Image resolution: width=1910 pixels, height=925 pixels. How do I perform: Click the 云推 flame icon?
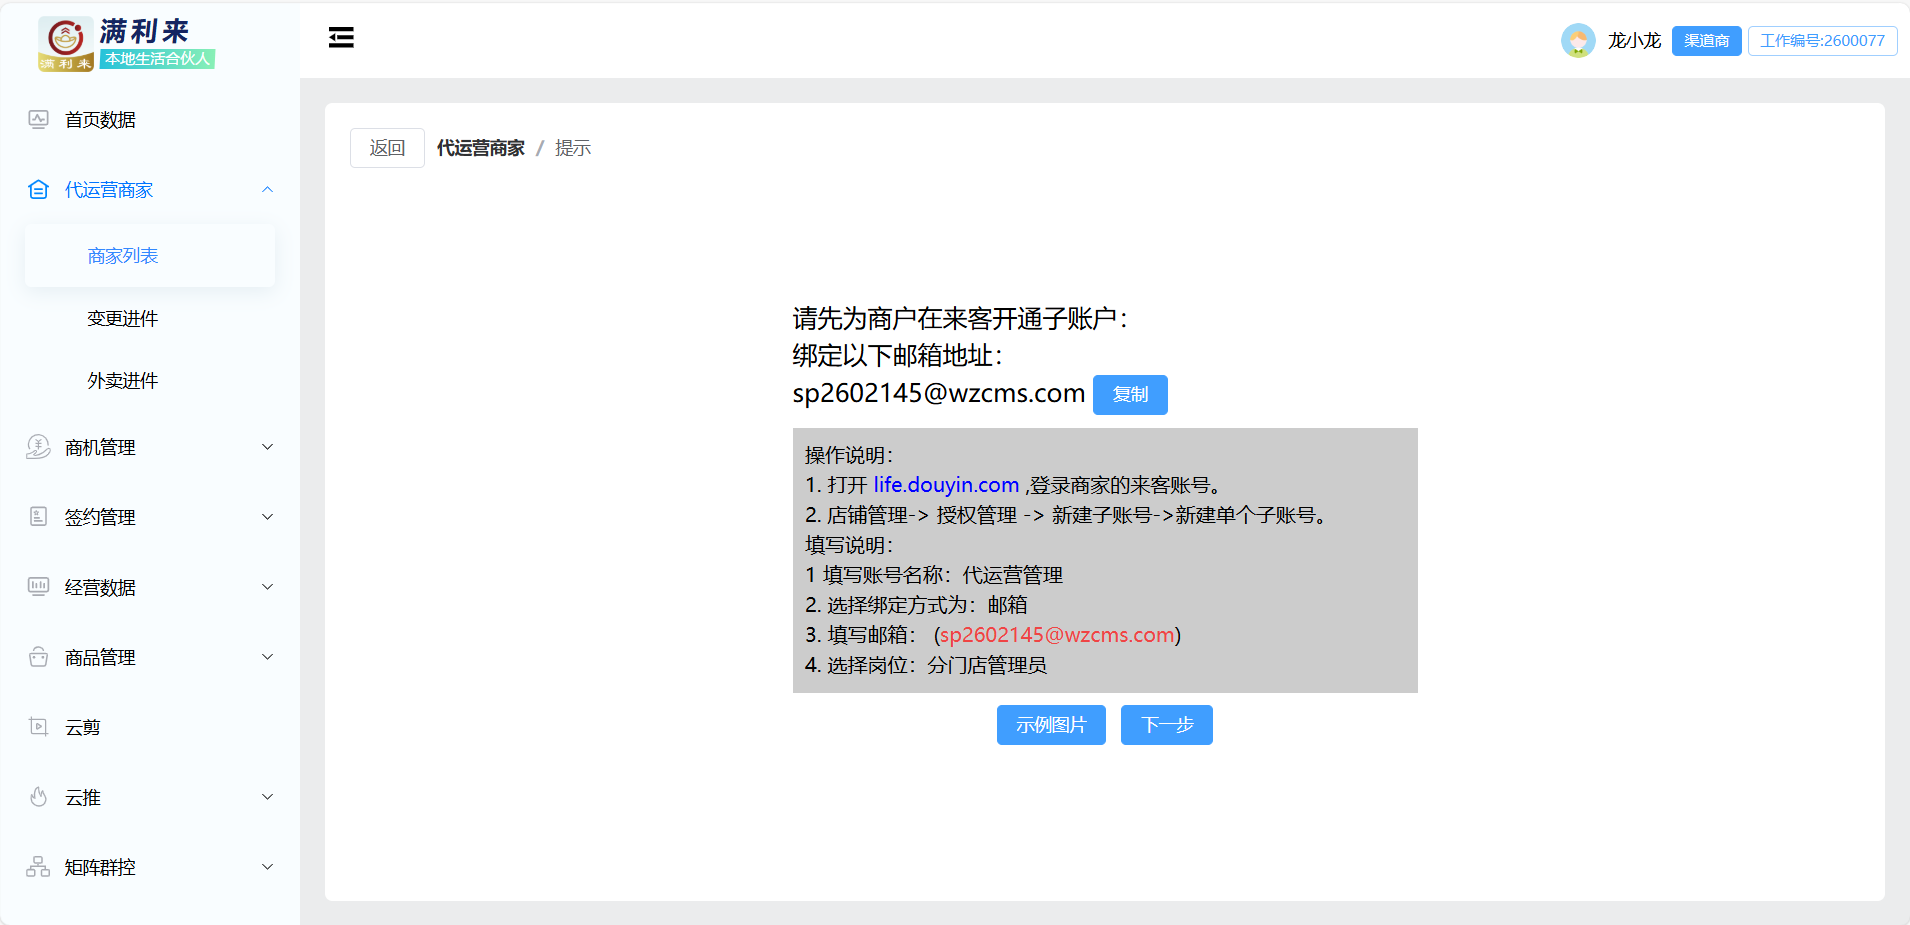point(38,797)
